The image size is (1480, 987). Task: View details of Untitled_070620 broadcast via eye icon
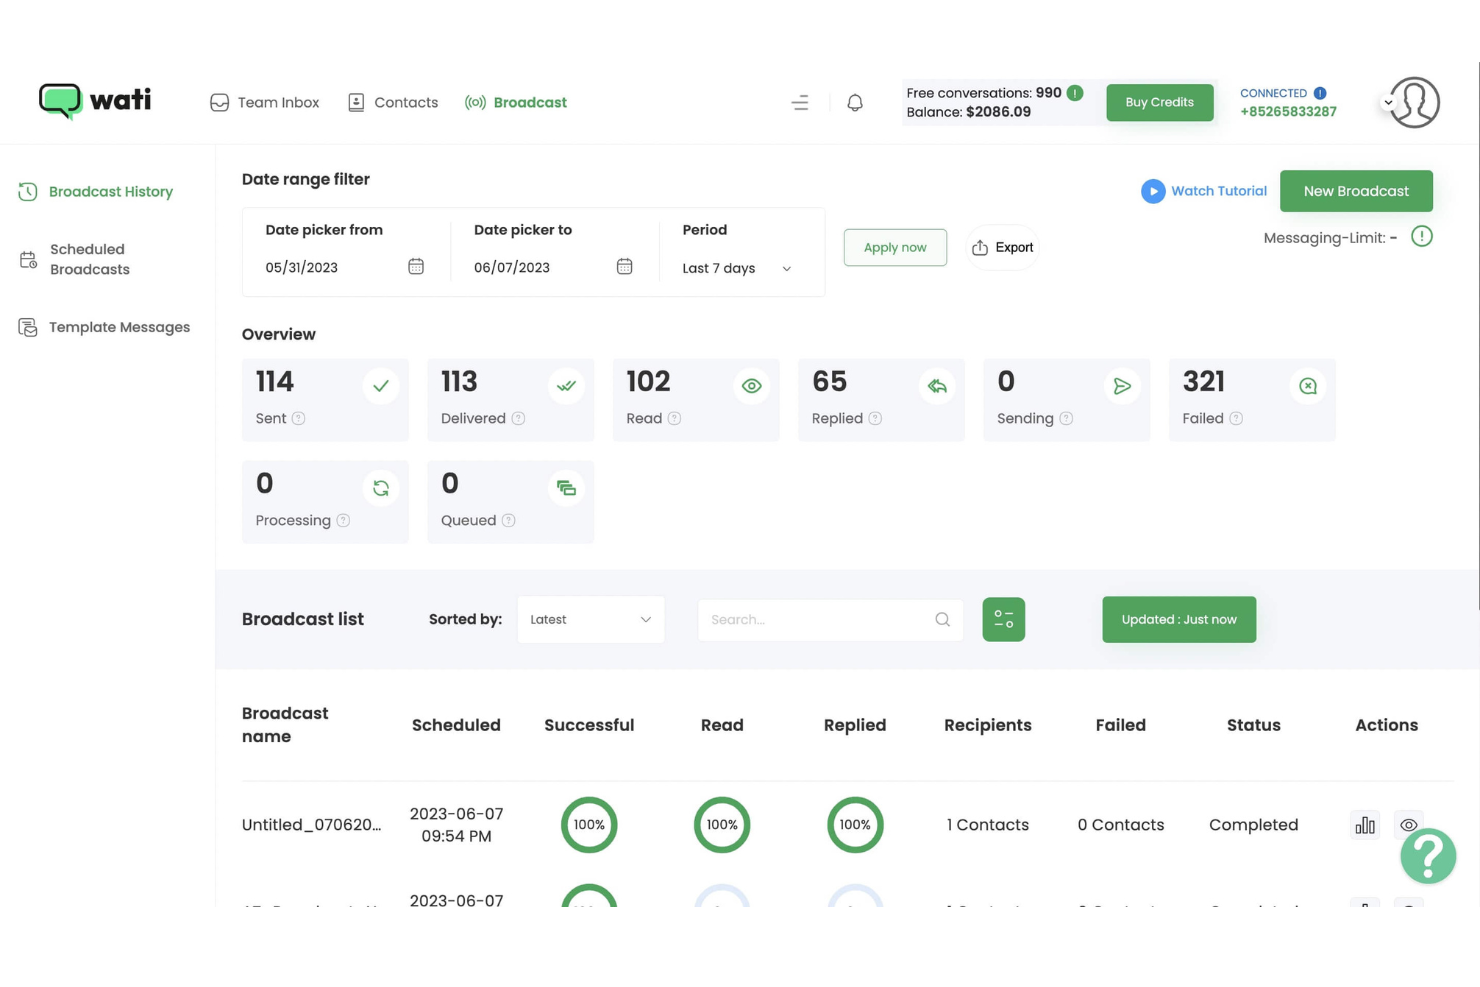(1409, 824)
